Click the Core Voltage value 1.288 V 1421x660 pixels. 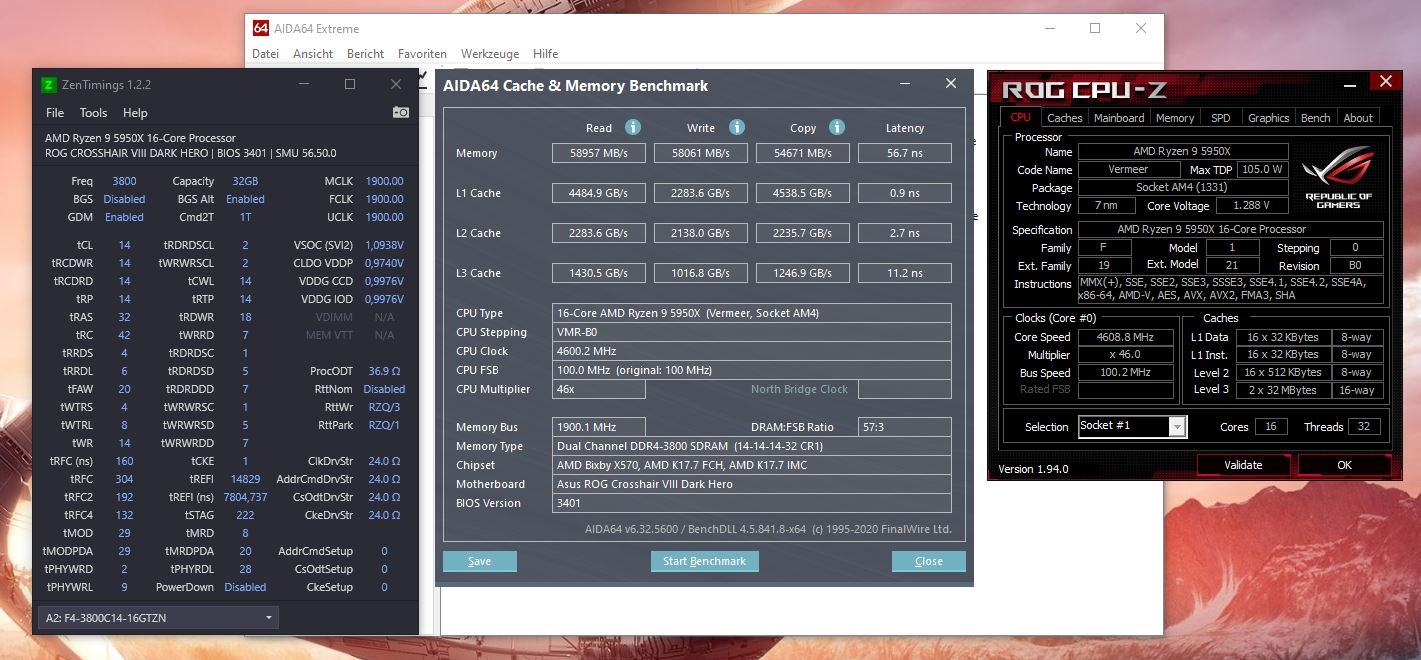pyautogui.click(x=1252, y=205)
